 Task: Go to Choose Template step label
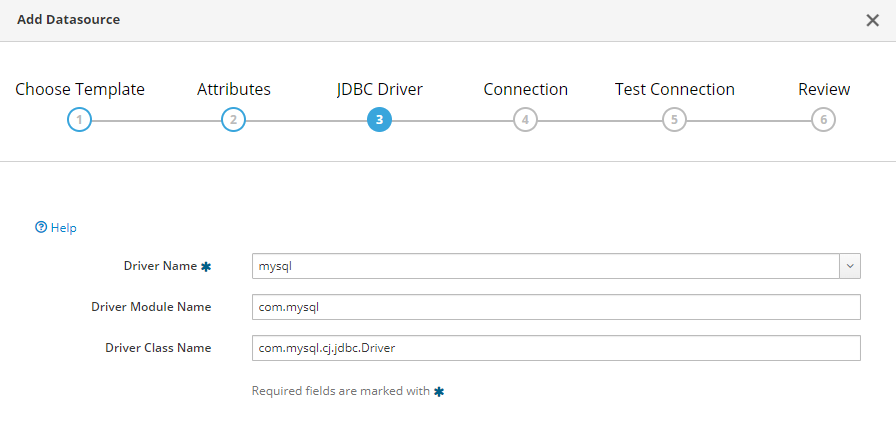(80, 89)
